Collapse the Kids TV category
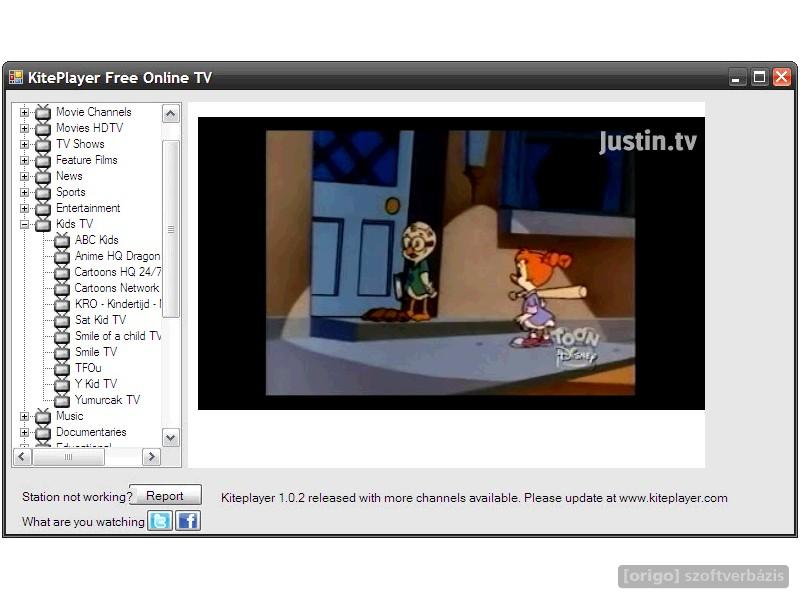This screenshot has width=800, height=600. tap(24, 224)
